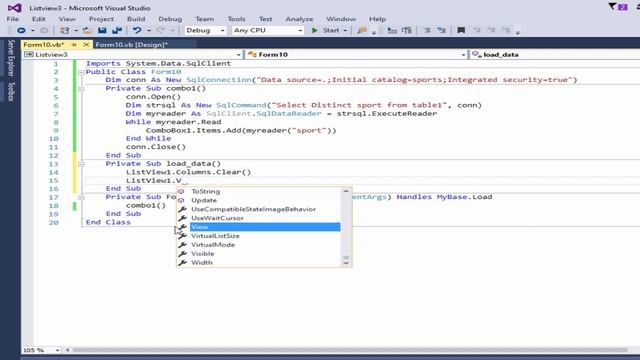Close the Form10.vb tab
Image resolution: width=640 pixels, height=360 pixels.
86,44
